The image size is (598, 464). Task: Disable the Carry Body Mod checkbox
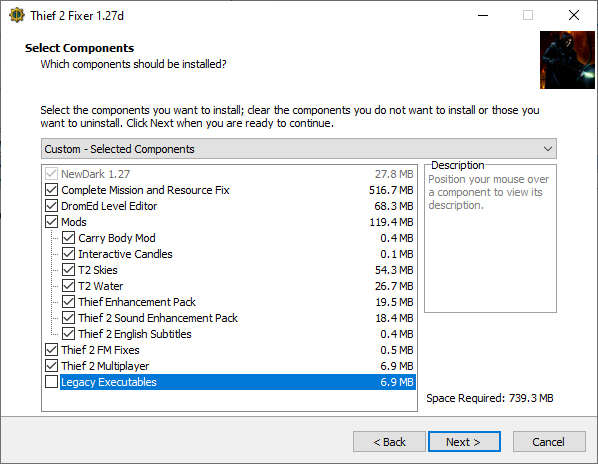click(68, 238)
